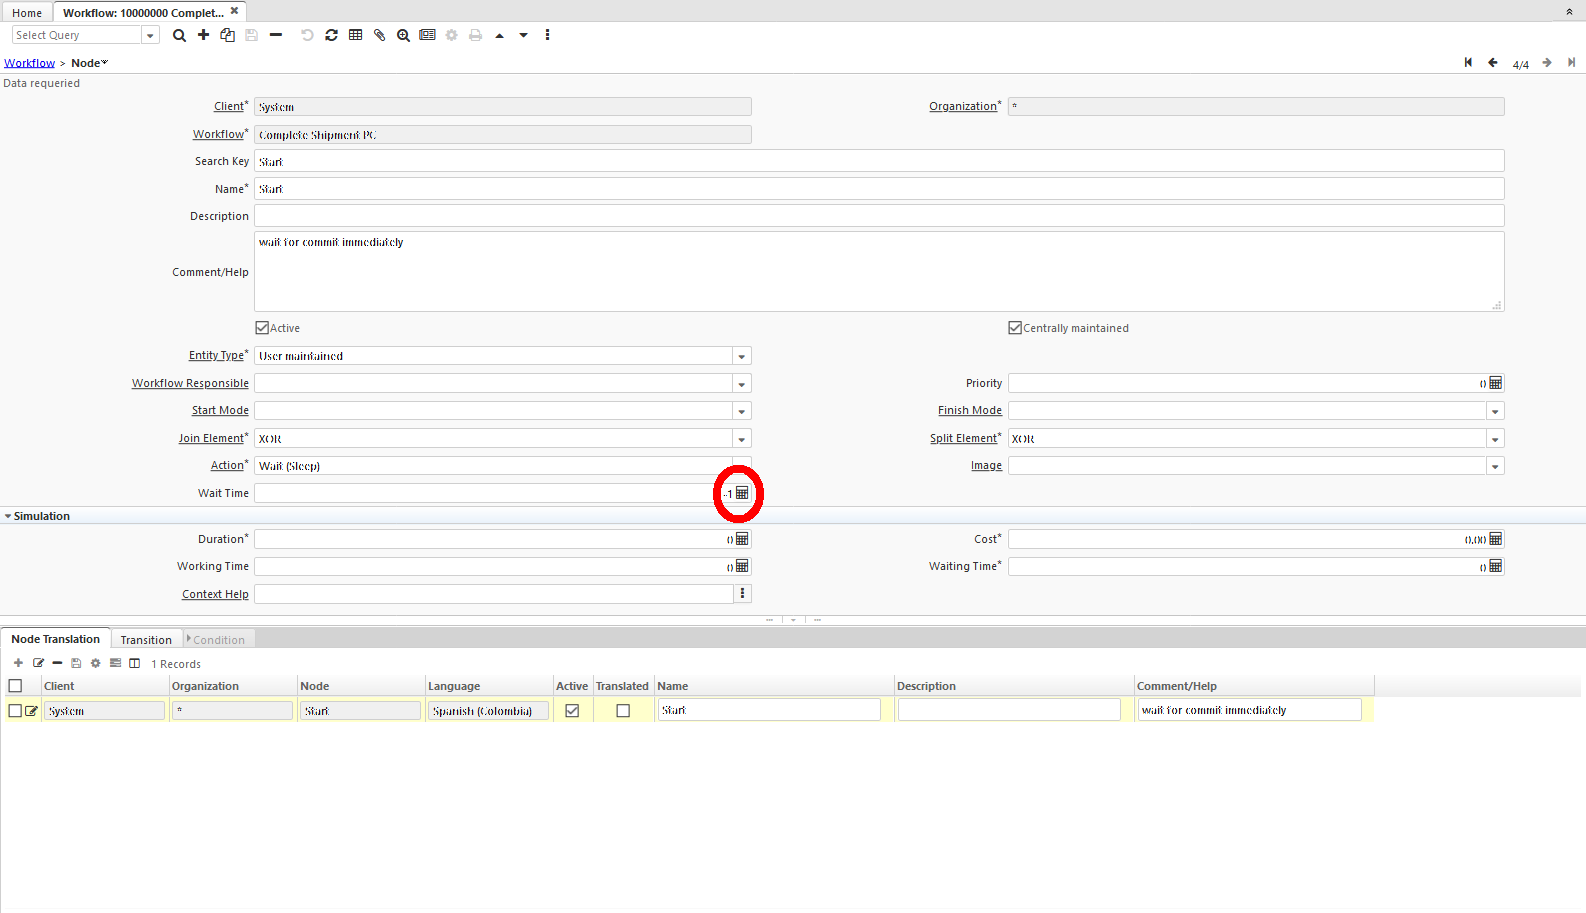Click into the Comment/Help text area
1586x913 pixels.
(x=879, y=272)
